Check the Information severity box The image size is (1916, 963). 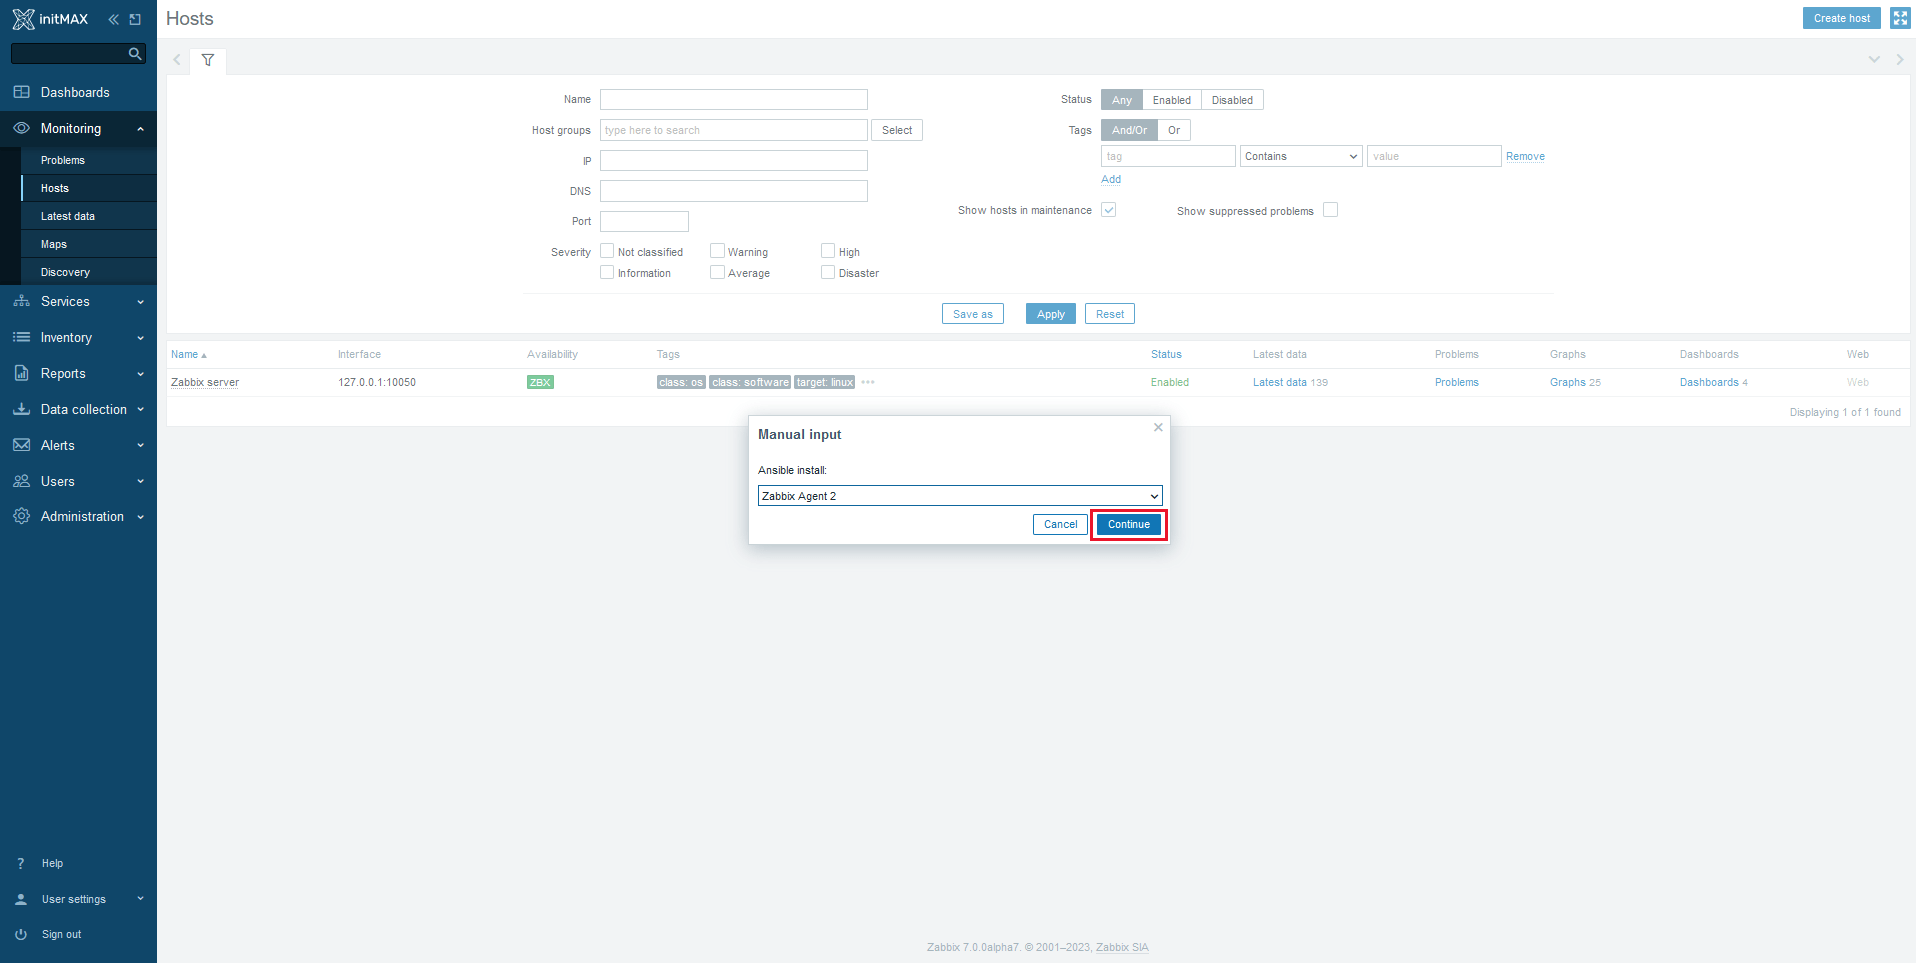tap(607, 272)
